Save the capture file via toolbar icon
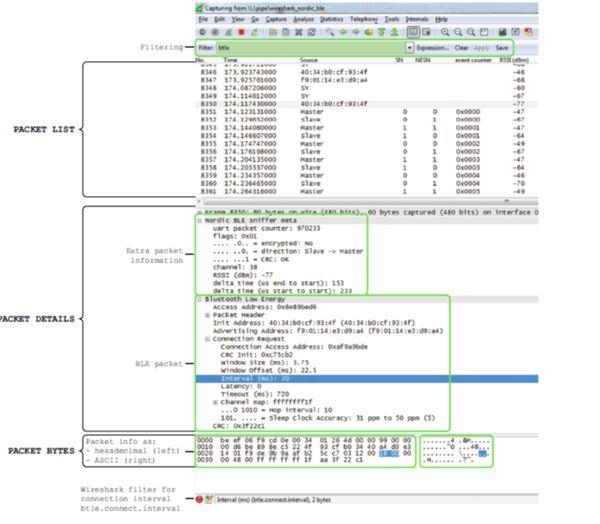 tap(286, 33)
